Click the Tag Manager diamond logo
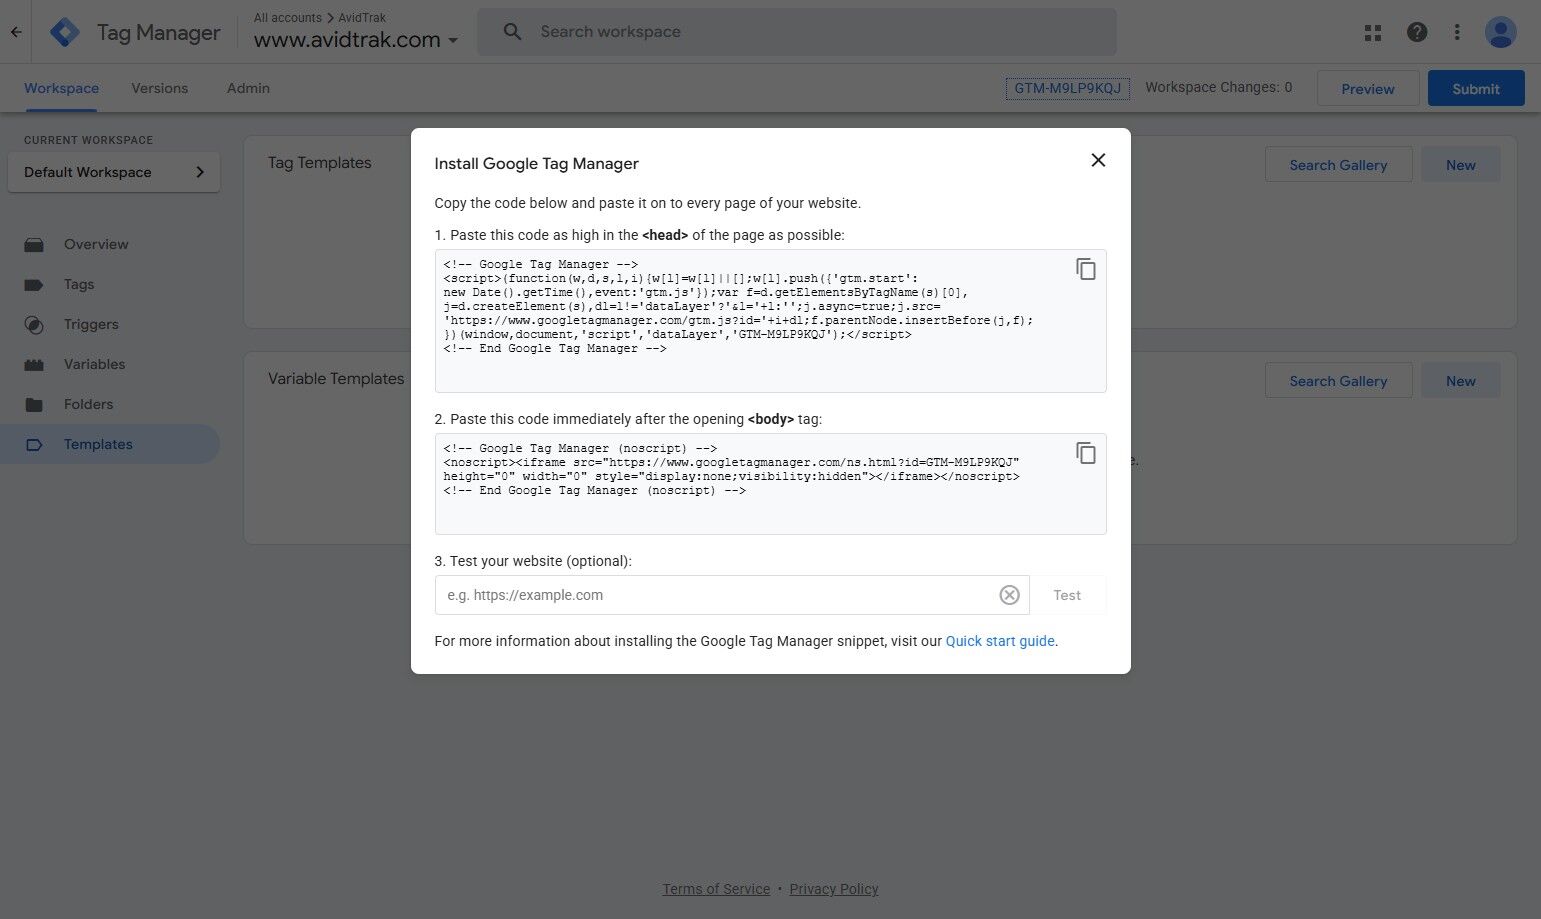The image size is (1541, 919). pos(65,32)
